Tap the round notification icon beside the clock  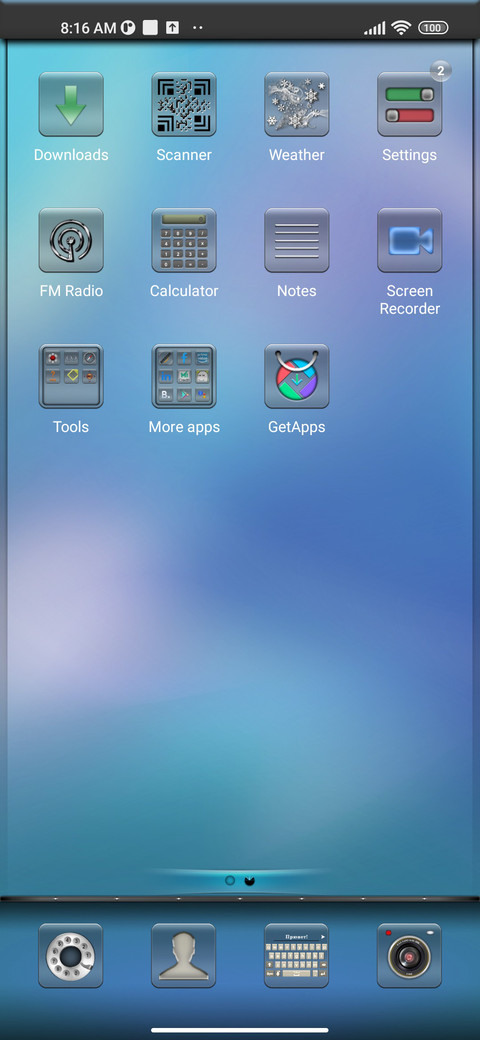coord(128,28)
